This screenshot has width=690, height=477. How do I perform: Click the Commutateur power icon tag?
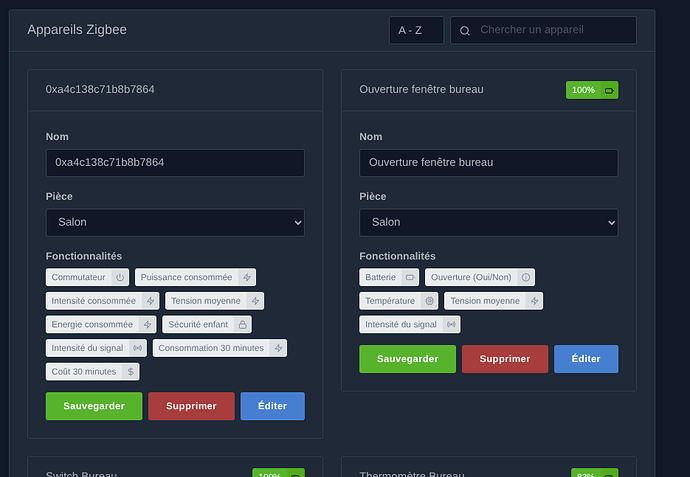pos(88,277)
